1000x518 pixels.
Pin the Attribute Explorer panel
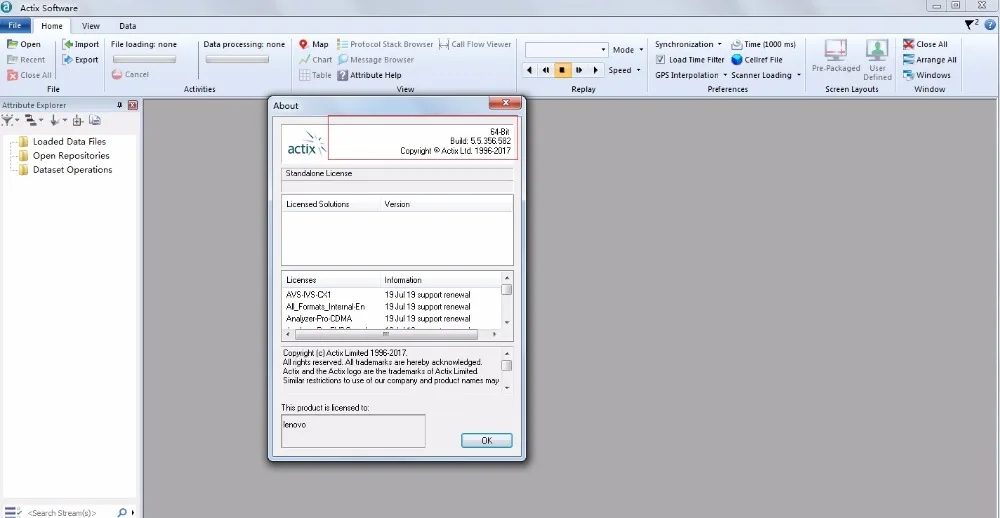[120, 105]
